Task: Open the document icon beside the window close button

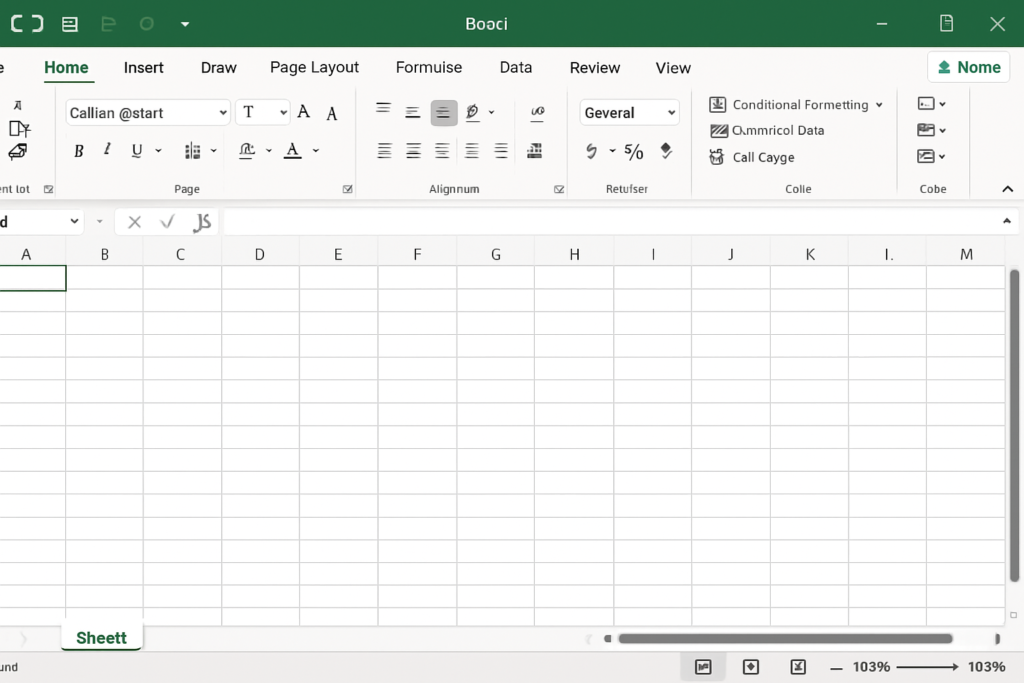Action: pyautogui.click(x=946, y=24)
